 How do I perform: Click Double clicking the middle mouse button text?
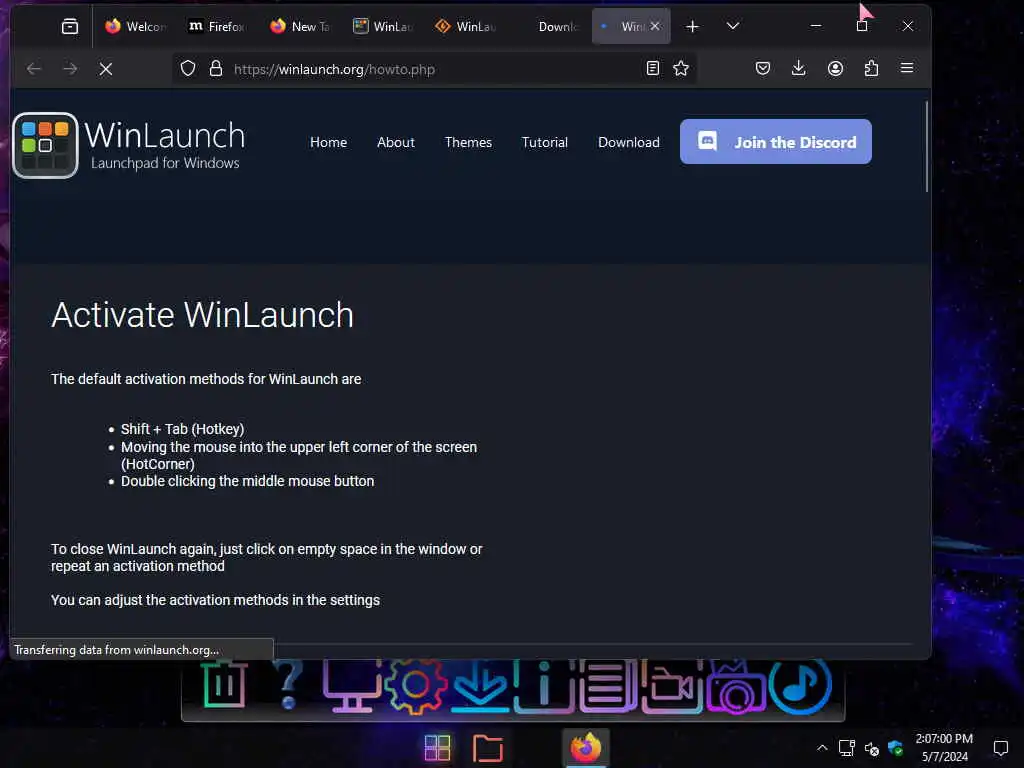coord(248,481)
